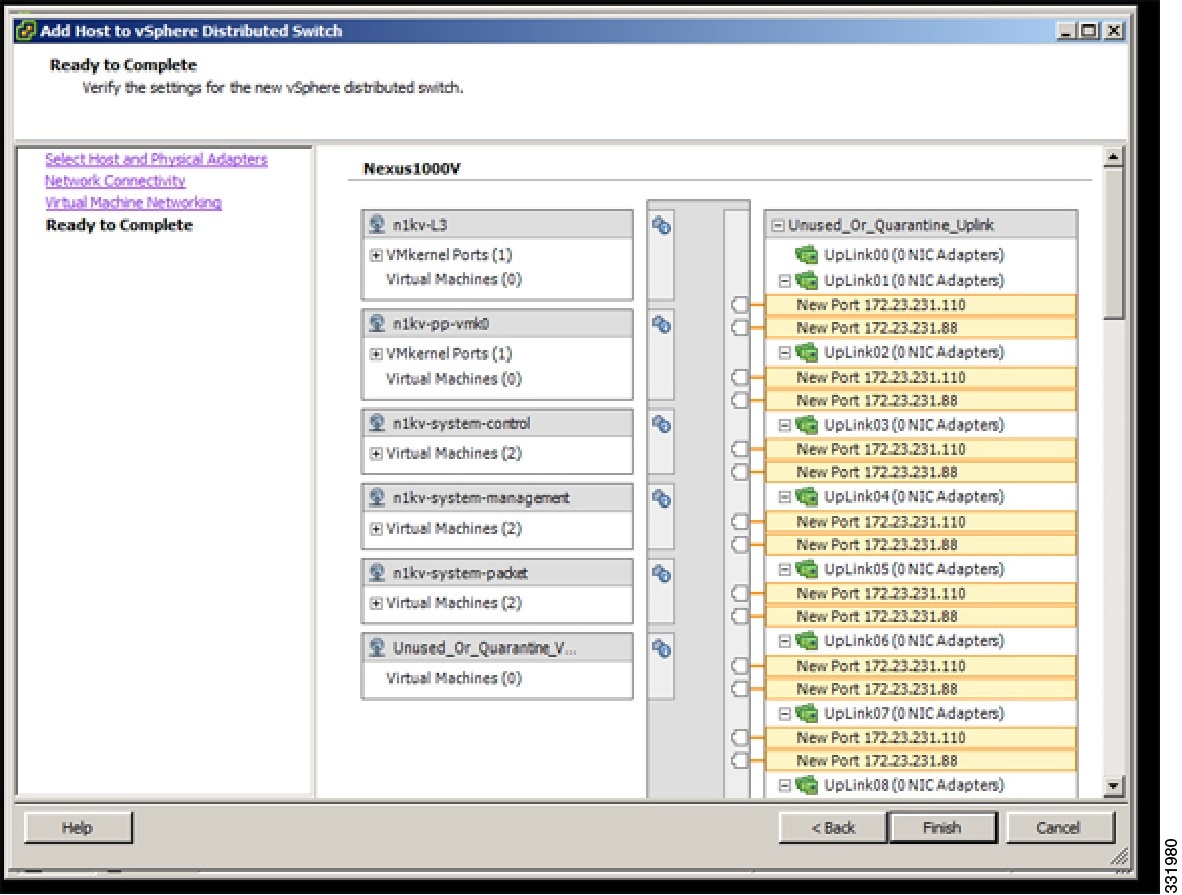This screenshot has height=895, width=1182.
Task: Go to Virtual Machine Networking step
Action: 133,203
